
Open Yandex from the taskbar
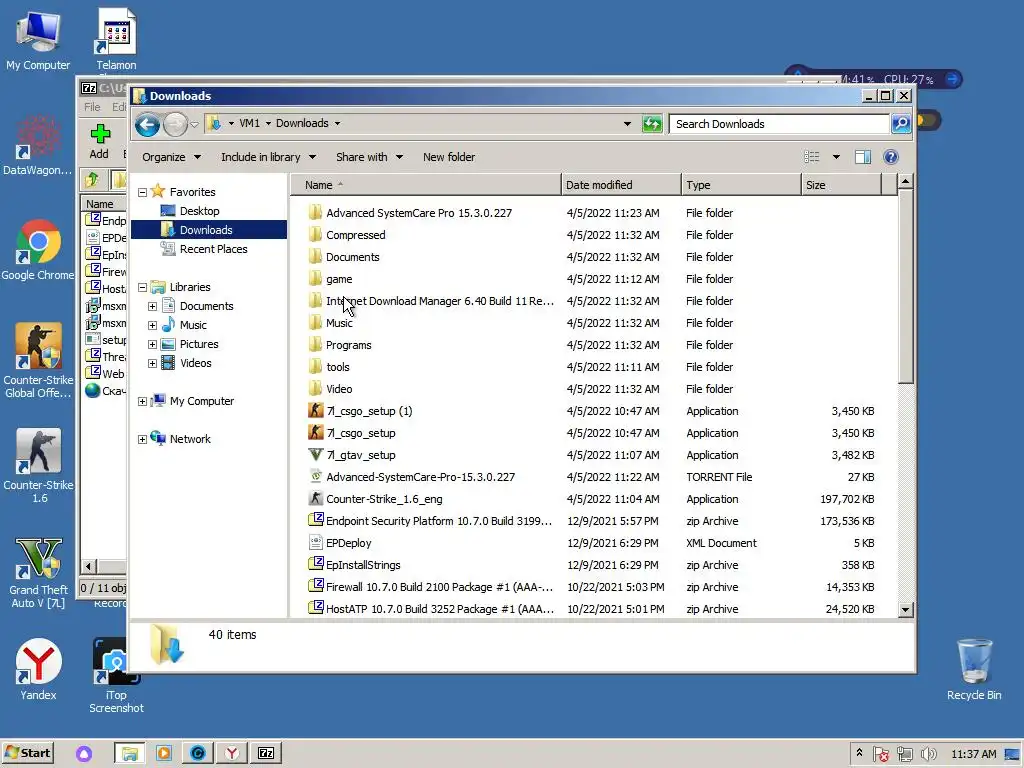tap(232, 753)
